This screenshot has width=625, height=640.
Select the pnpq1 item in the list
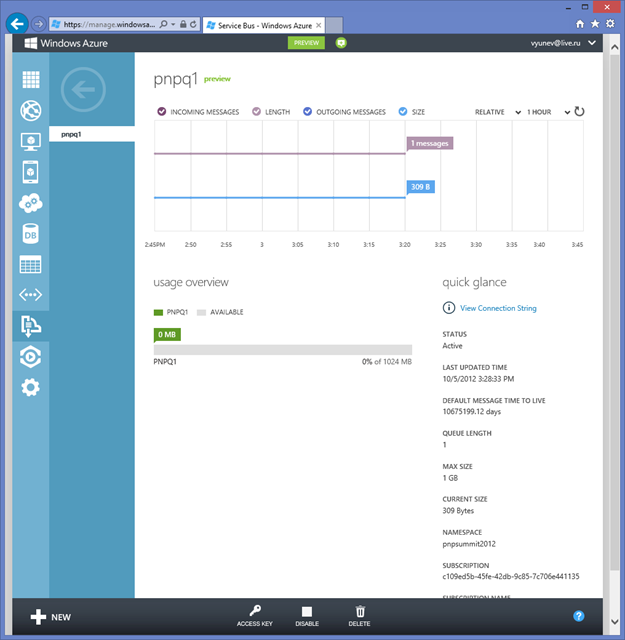[x=92, y=134]
